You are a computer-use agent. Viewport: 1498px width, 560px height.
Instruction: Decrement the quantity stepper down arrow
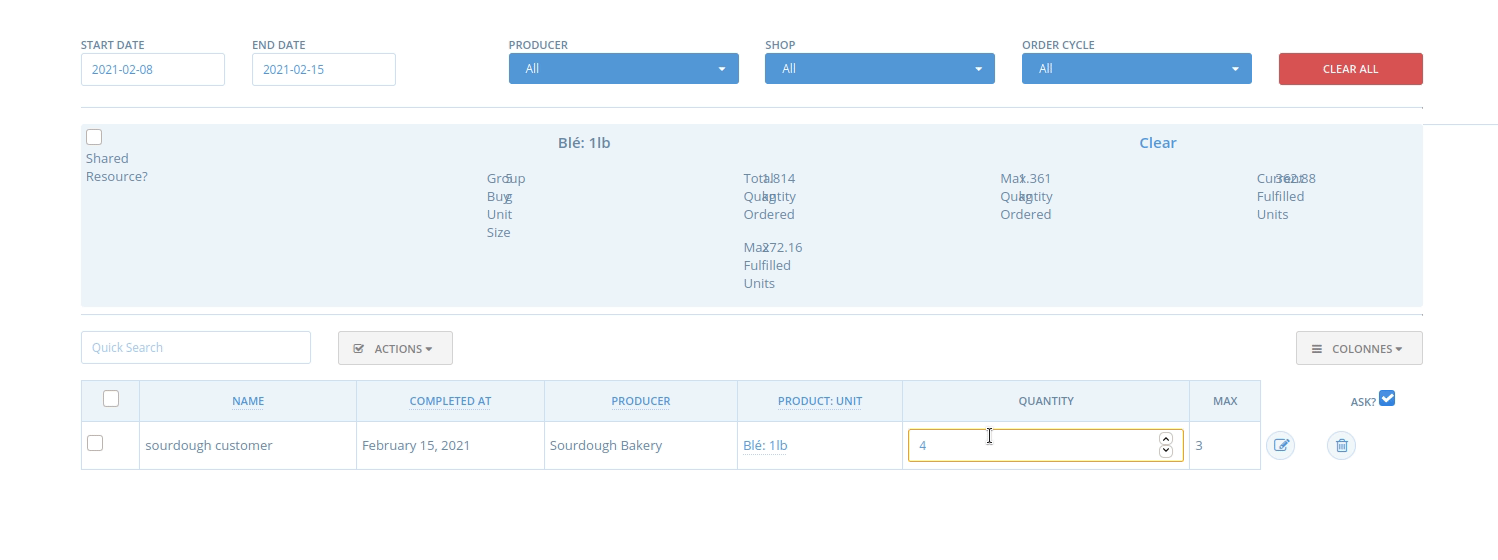coord(1166,452)
